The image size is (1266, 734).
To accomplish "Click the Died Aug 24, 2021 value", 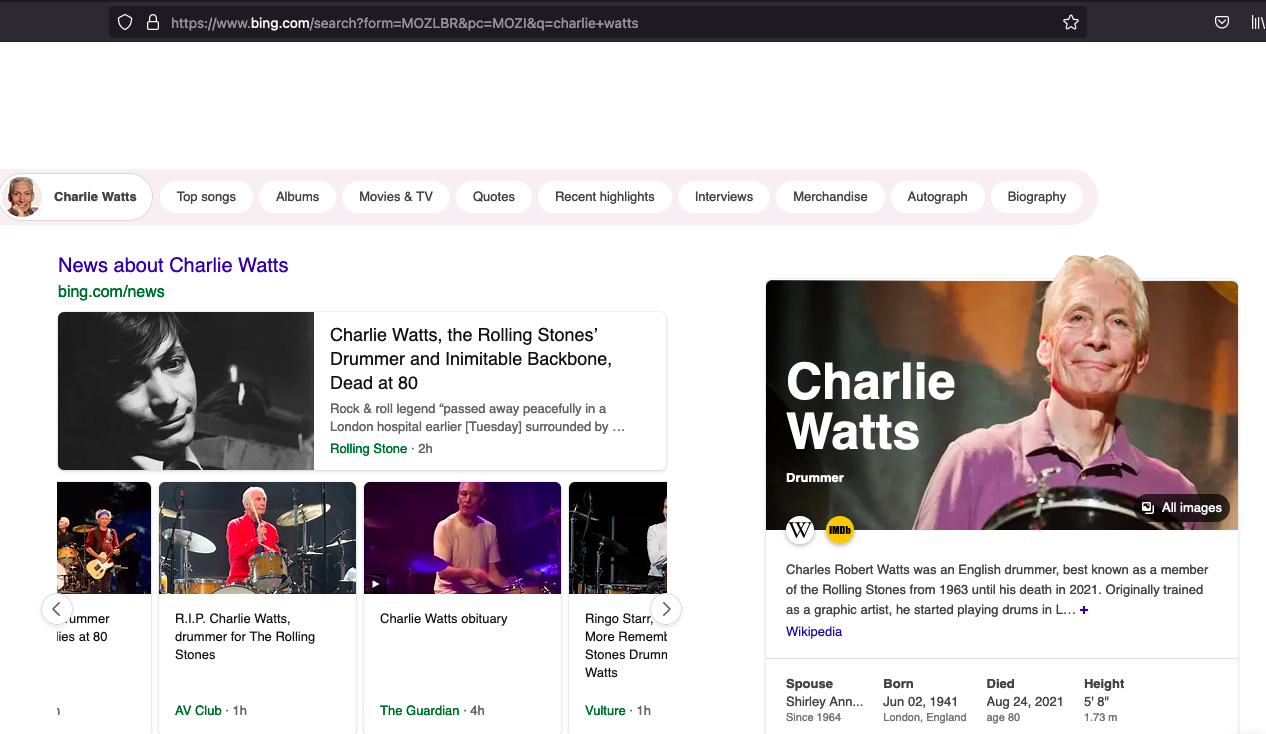I will pyautogui.click(x=1025, y=702).
